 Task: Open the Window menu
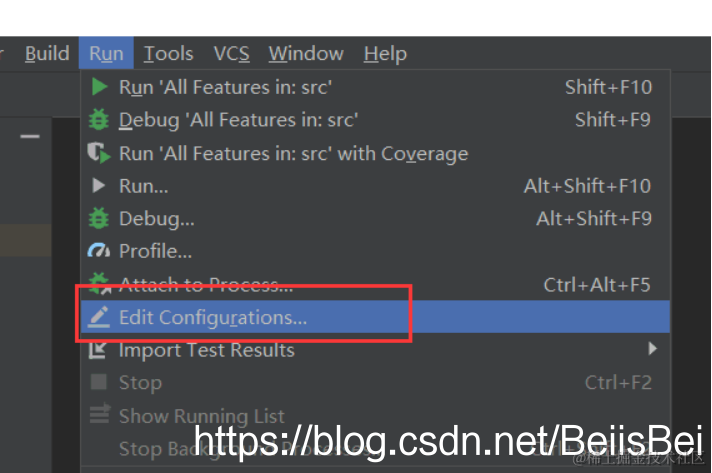point(306,54)
